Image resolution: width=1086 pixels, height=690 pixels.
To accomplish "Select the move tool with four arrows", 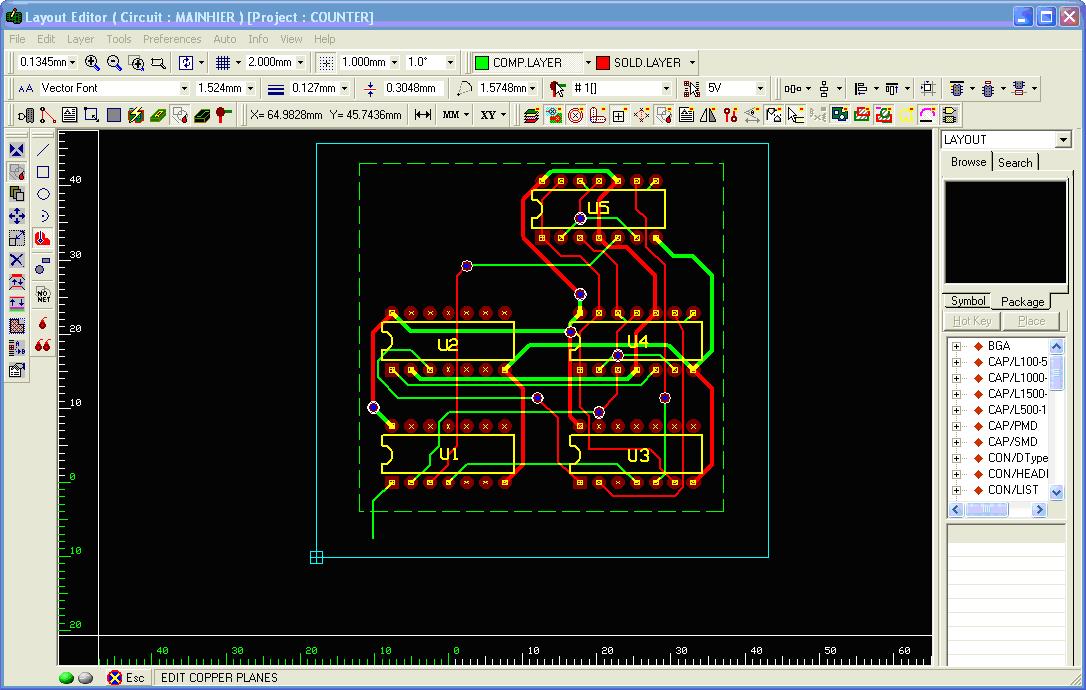I will (x=17, y=216).
